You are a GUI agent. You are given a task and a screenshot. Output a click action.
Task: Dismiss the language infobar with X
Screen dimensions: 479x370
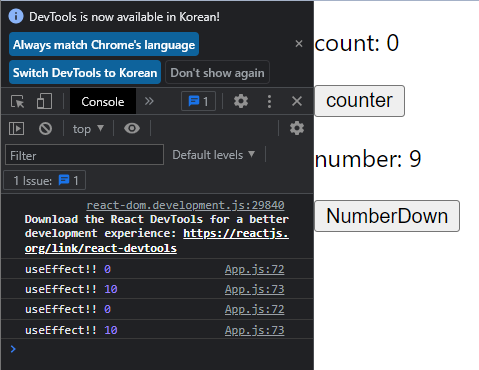click(x=299, y=44)
